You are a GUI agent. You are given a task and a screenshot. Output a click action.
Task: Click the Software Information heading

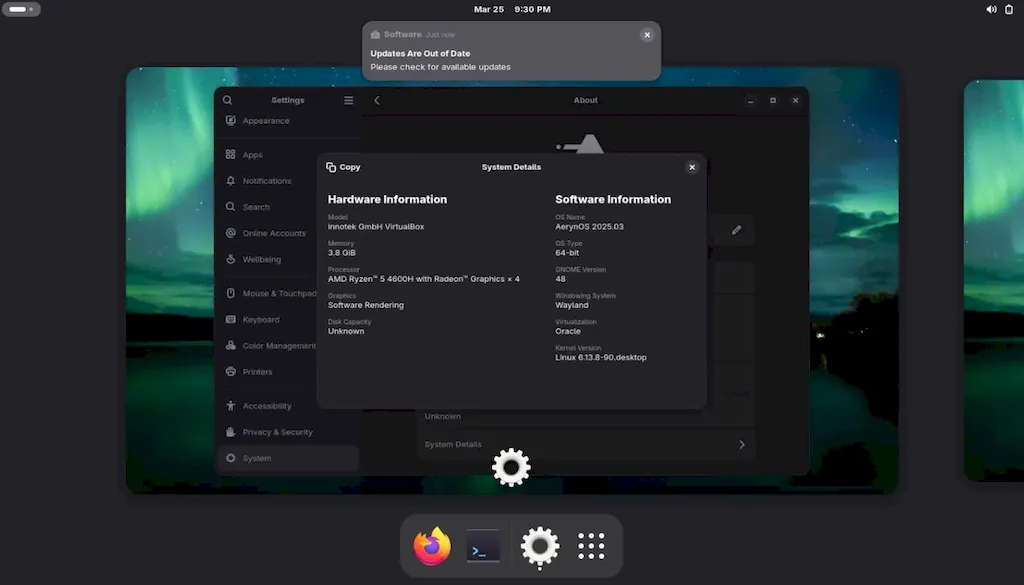click(613, 199)
